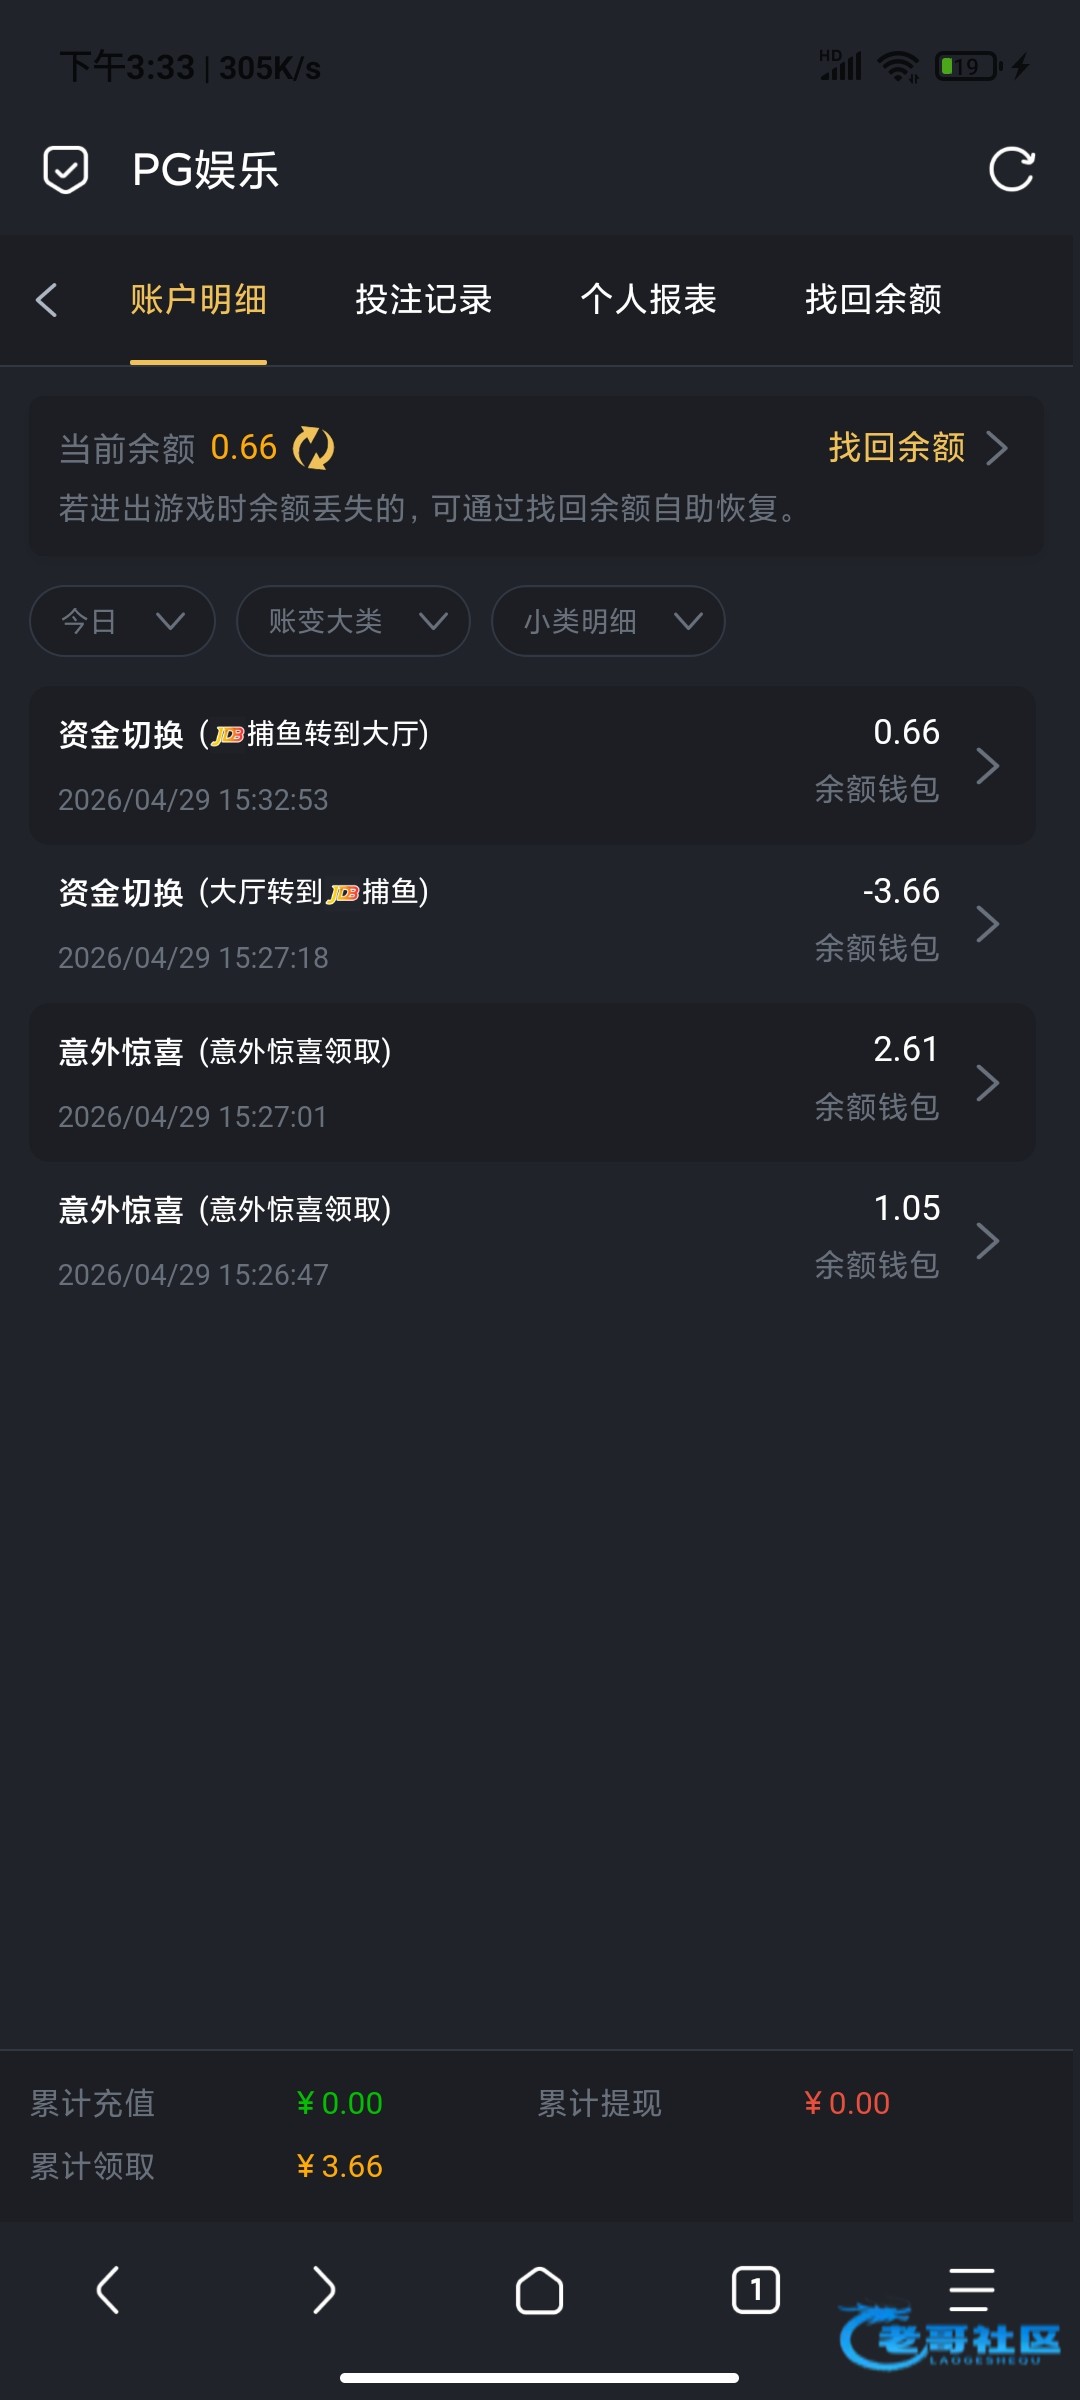View the 2.61 意外惊喜 transaction details
The height and width of the screenshot is (2400, 1080).
[533, 1083]
